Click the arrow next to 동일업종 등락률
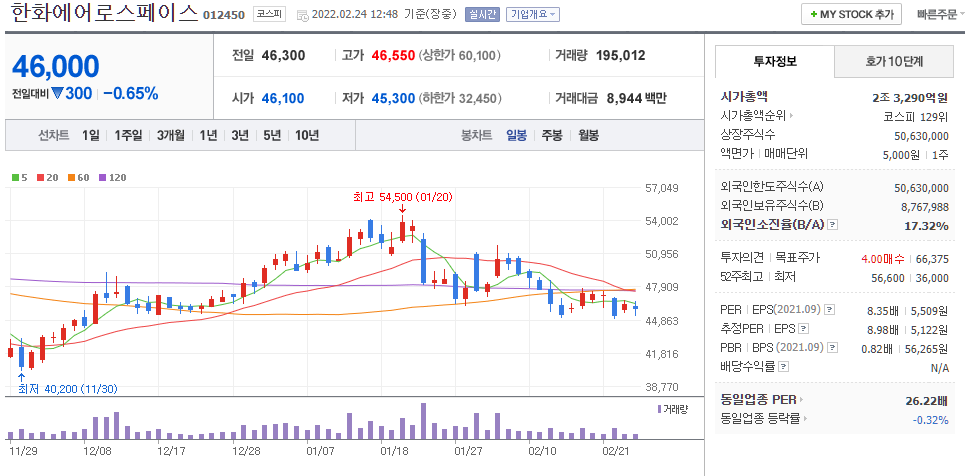The height and width of the screenshot is (476, 971). (x=806, y=419)
